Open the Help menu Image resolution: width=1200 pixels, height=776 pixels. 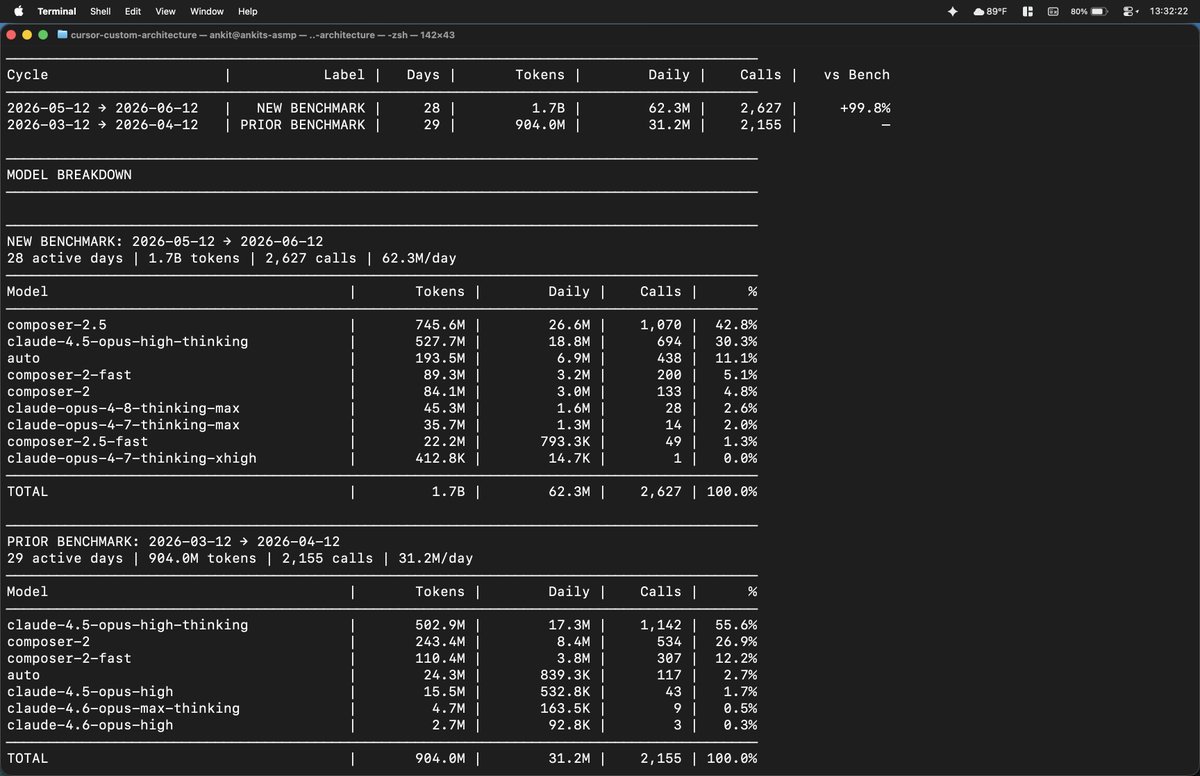248,11
